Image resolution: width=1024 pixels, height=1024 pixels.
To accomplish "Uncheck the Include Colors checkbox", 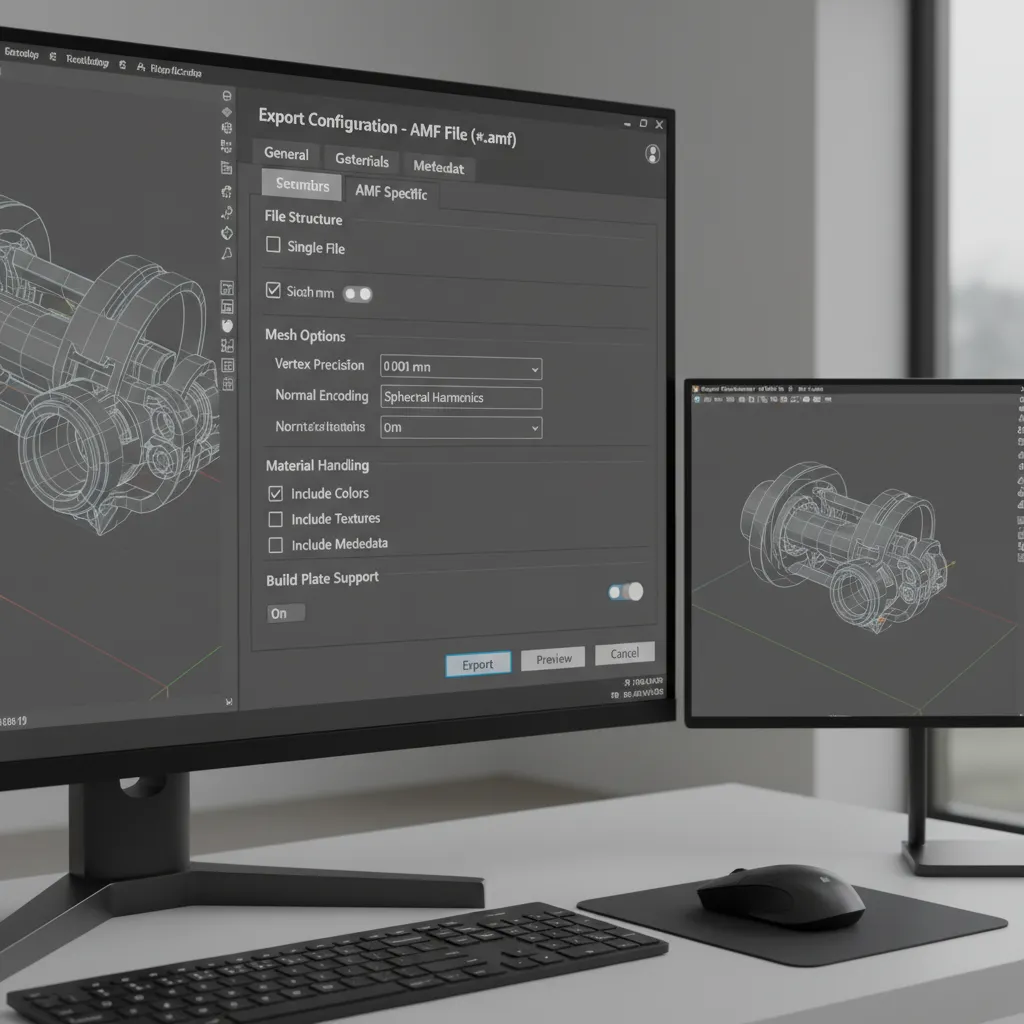I will pyautogui.click(x=276, y=493).
